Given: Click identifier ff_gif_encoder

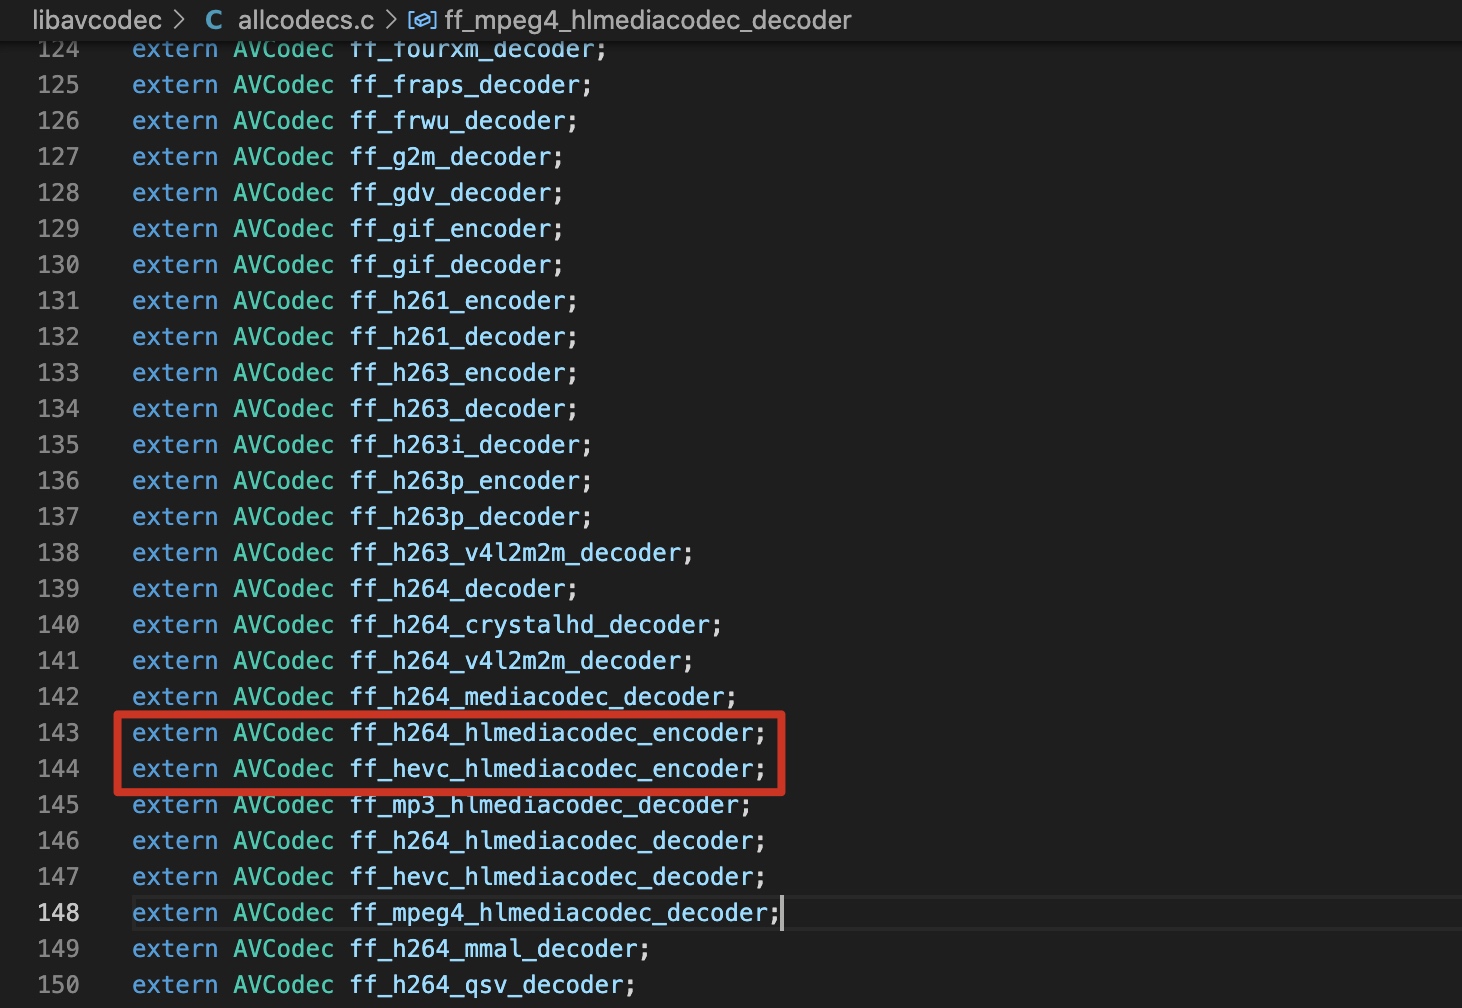Looking at the screenshot, I should 451,229.
